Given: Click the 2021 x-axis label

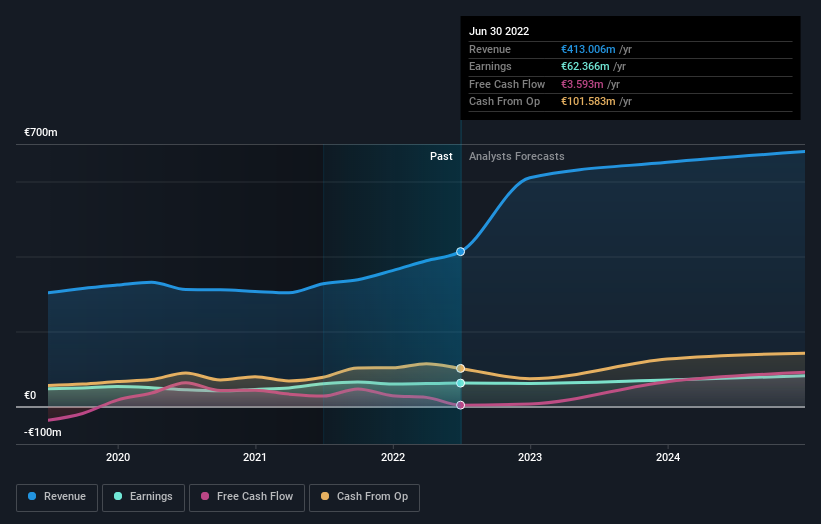Looking at the screenshot, I should [254, 457].
